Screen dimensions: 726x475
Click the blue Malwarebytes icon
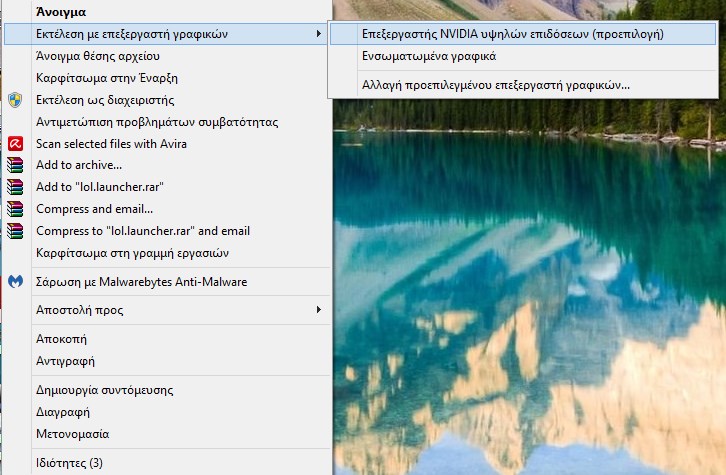(15, 281)
